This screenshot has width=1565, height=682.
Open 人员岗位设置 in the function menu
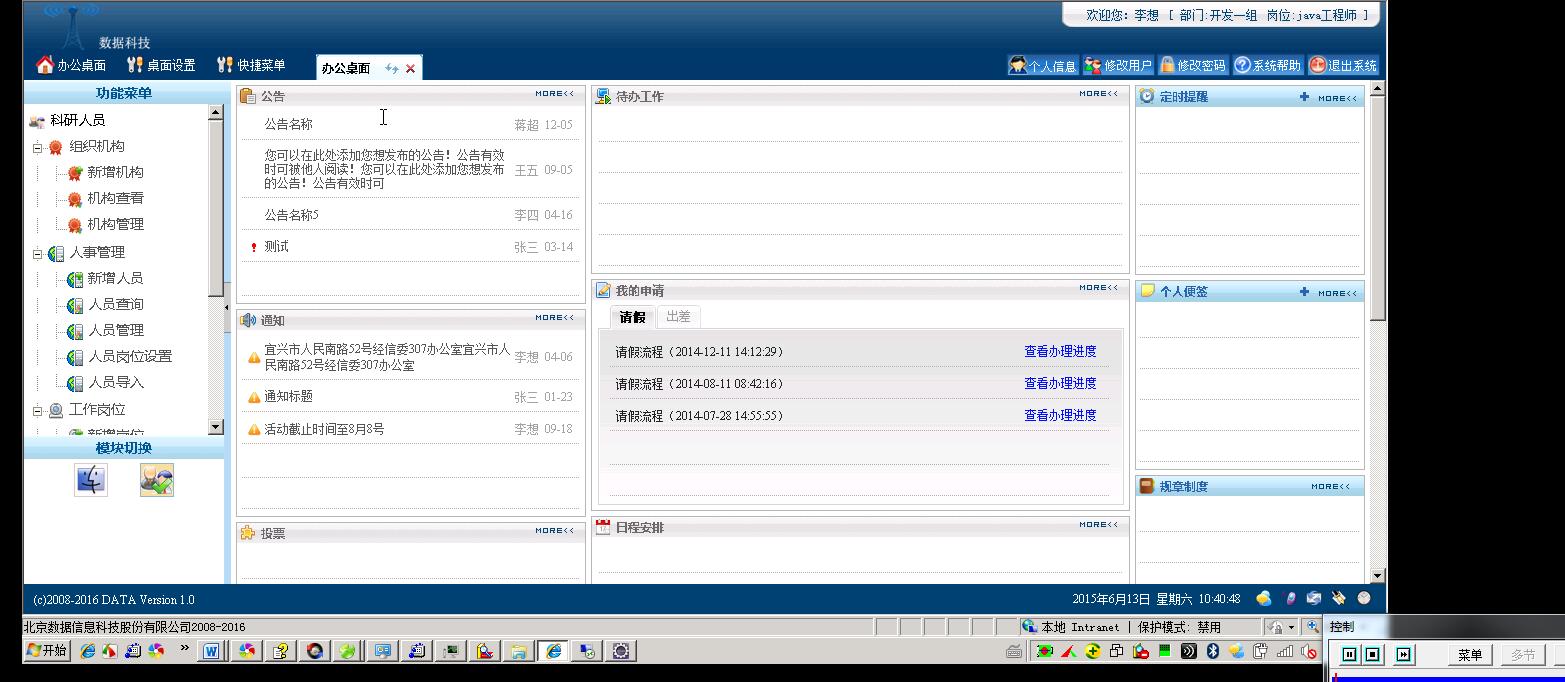tap(130, 356)
